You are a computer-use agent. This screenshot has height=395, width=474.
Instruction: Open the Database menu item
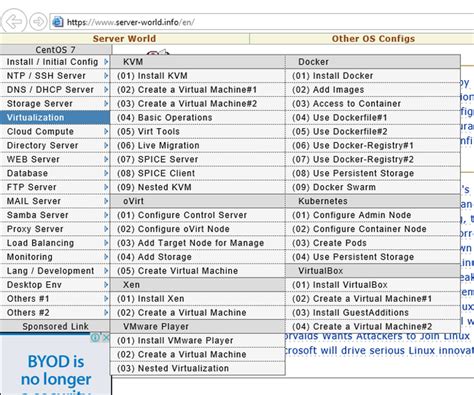55,173
